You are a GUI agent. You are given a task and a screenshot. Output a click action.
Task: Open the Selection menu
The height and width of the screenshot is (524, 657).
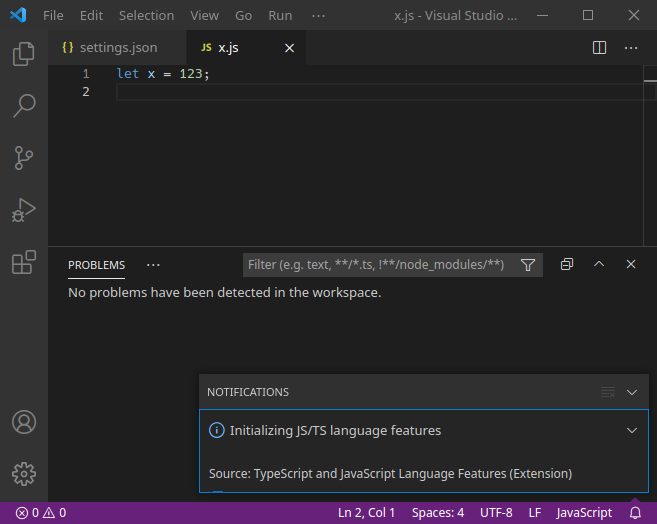(x=146, y=15)
